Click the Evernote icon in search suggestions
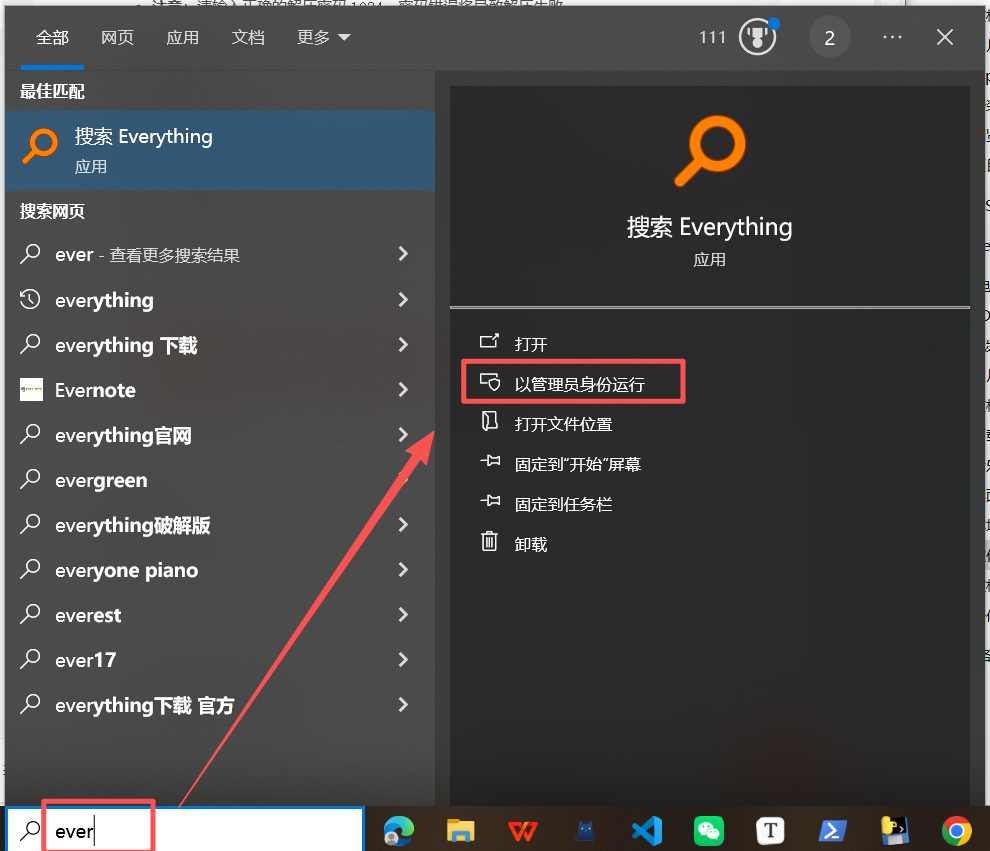Screen dimensions: 990x851 tap(31, 390)
